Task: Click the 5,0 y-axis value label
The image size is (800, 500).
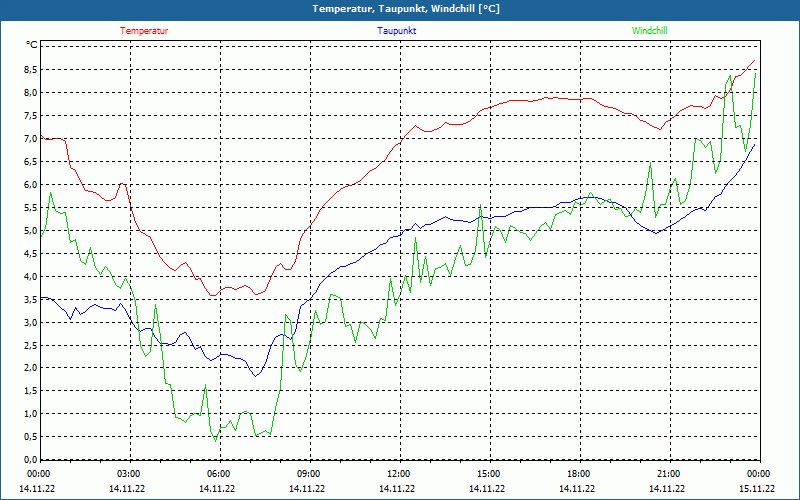Action: point(31,230)
